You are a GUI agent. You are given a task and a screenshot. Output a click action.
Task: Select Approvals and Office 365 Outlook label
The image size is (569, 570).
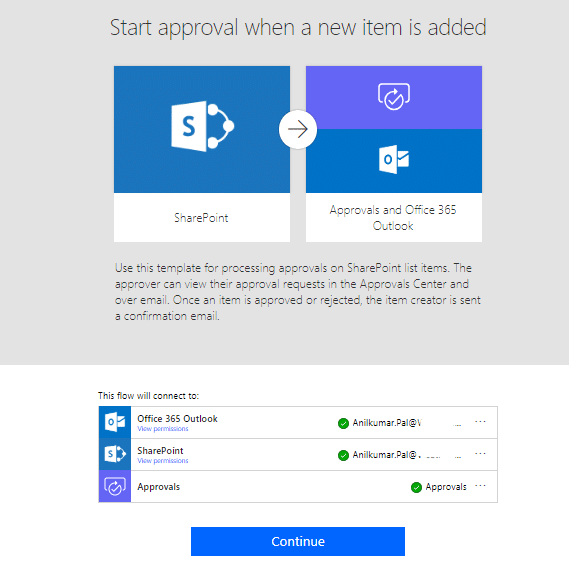(x=393, y=218)
